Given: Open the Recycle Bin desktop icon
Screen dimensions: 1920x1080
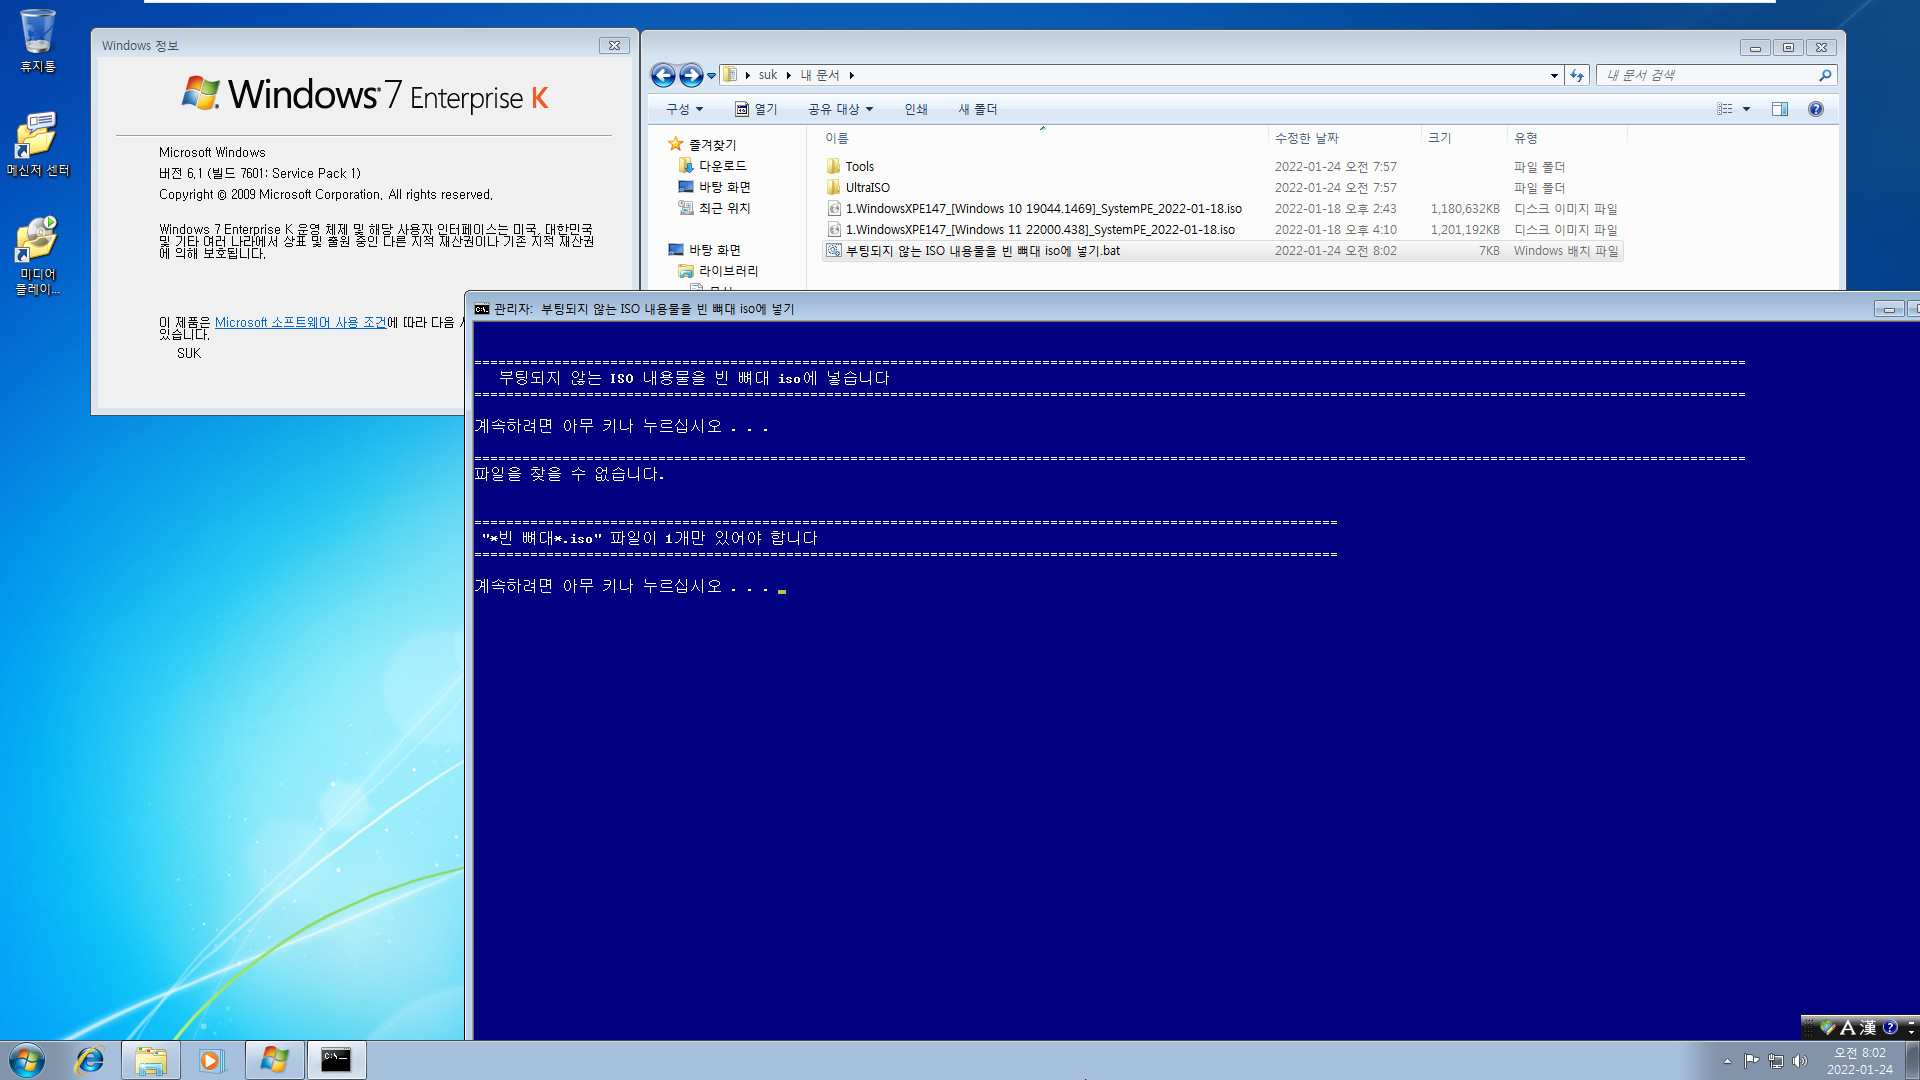Looking at the screenshot, I should click(x=37, y=40).
